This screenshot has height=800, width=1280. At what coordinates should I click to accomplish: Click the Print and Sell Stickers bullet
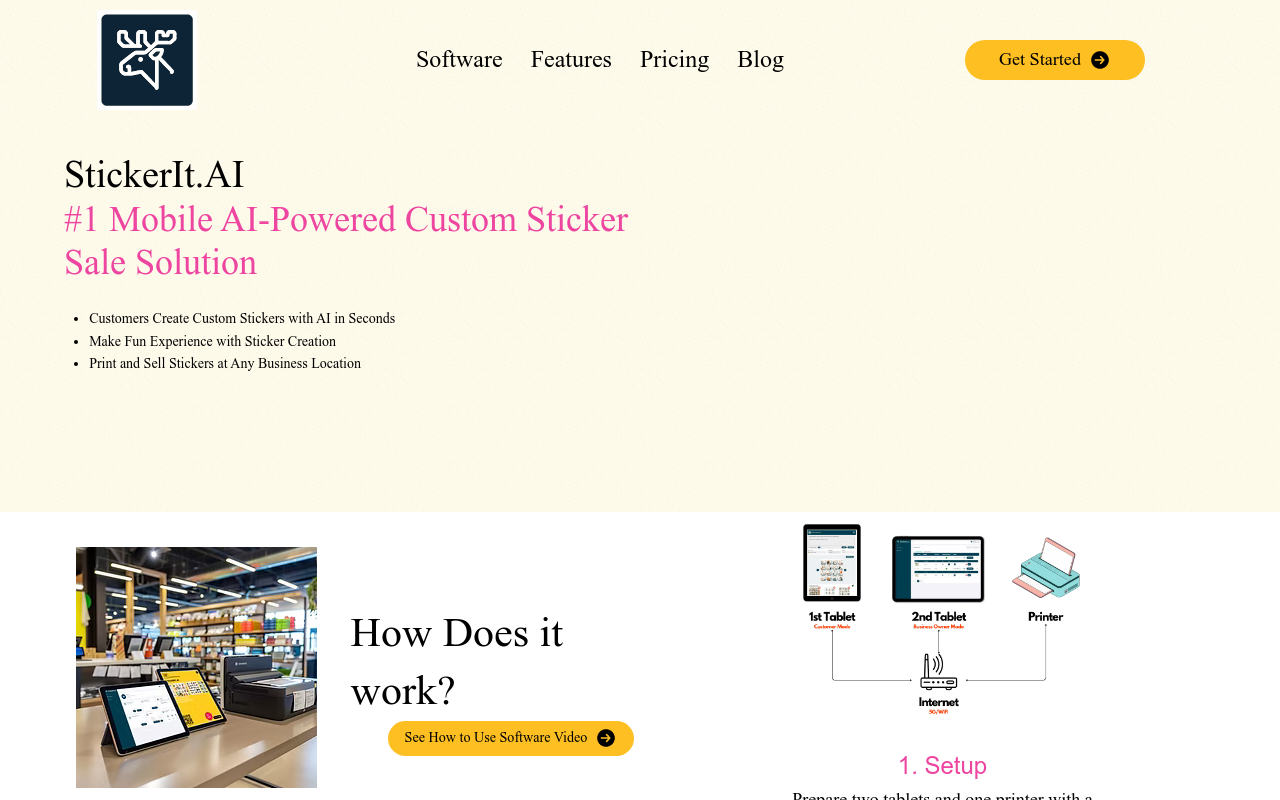[x=225, y=364]
